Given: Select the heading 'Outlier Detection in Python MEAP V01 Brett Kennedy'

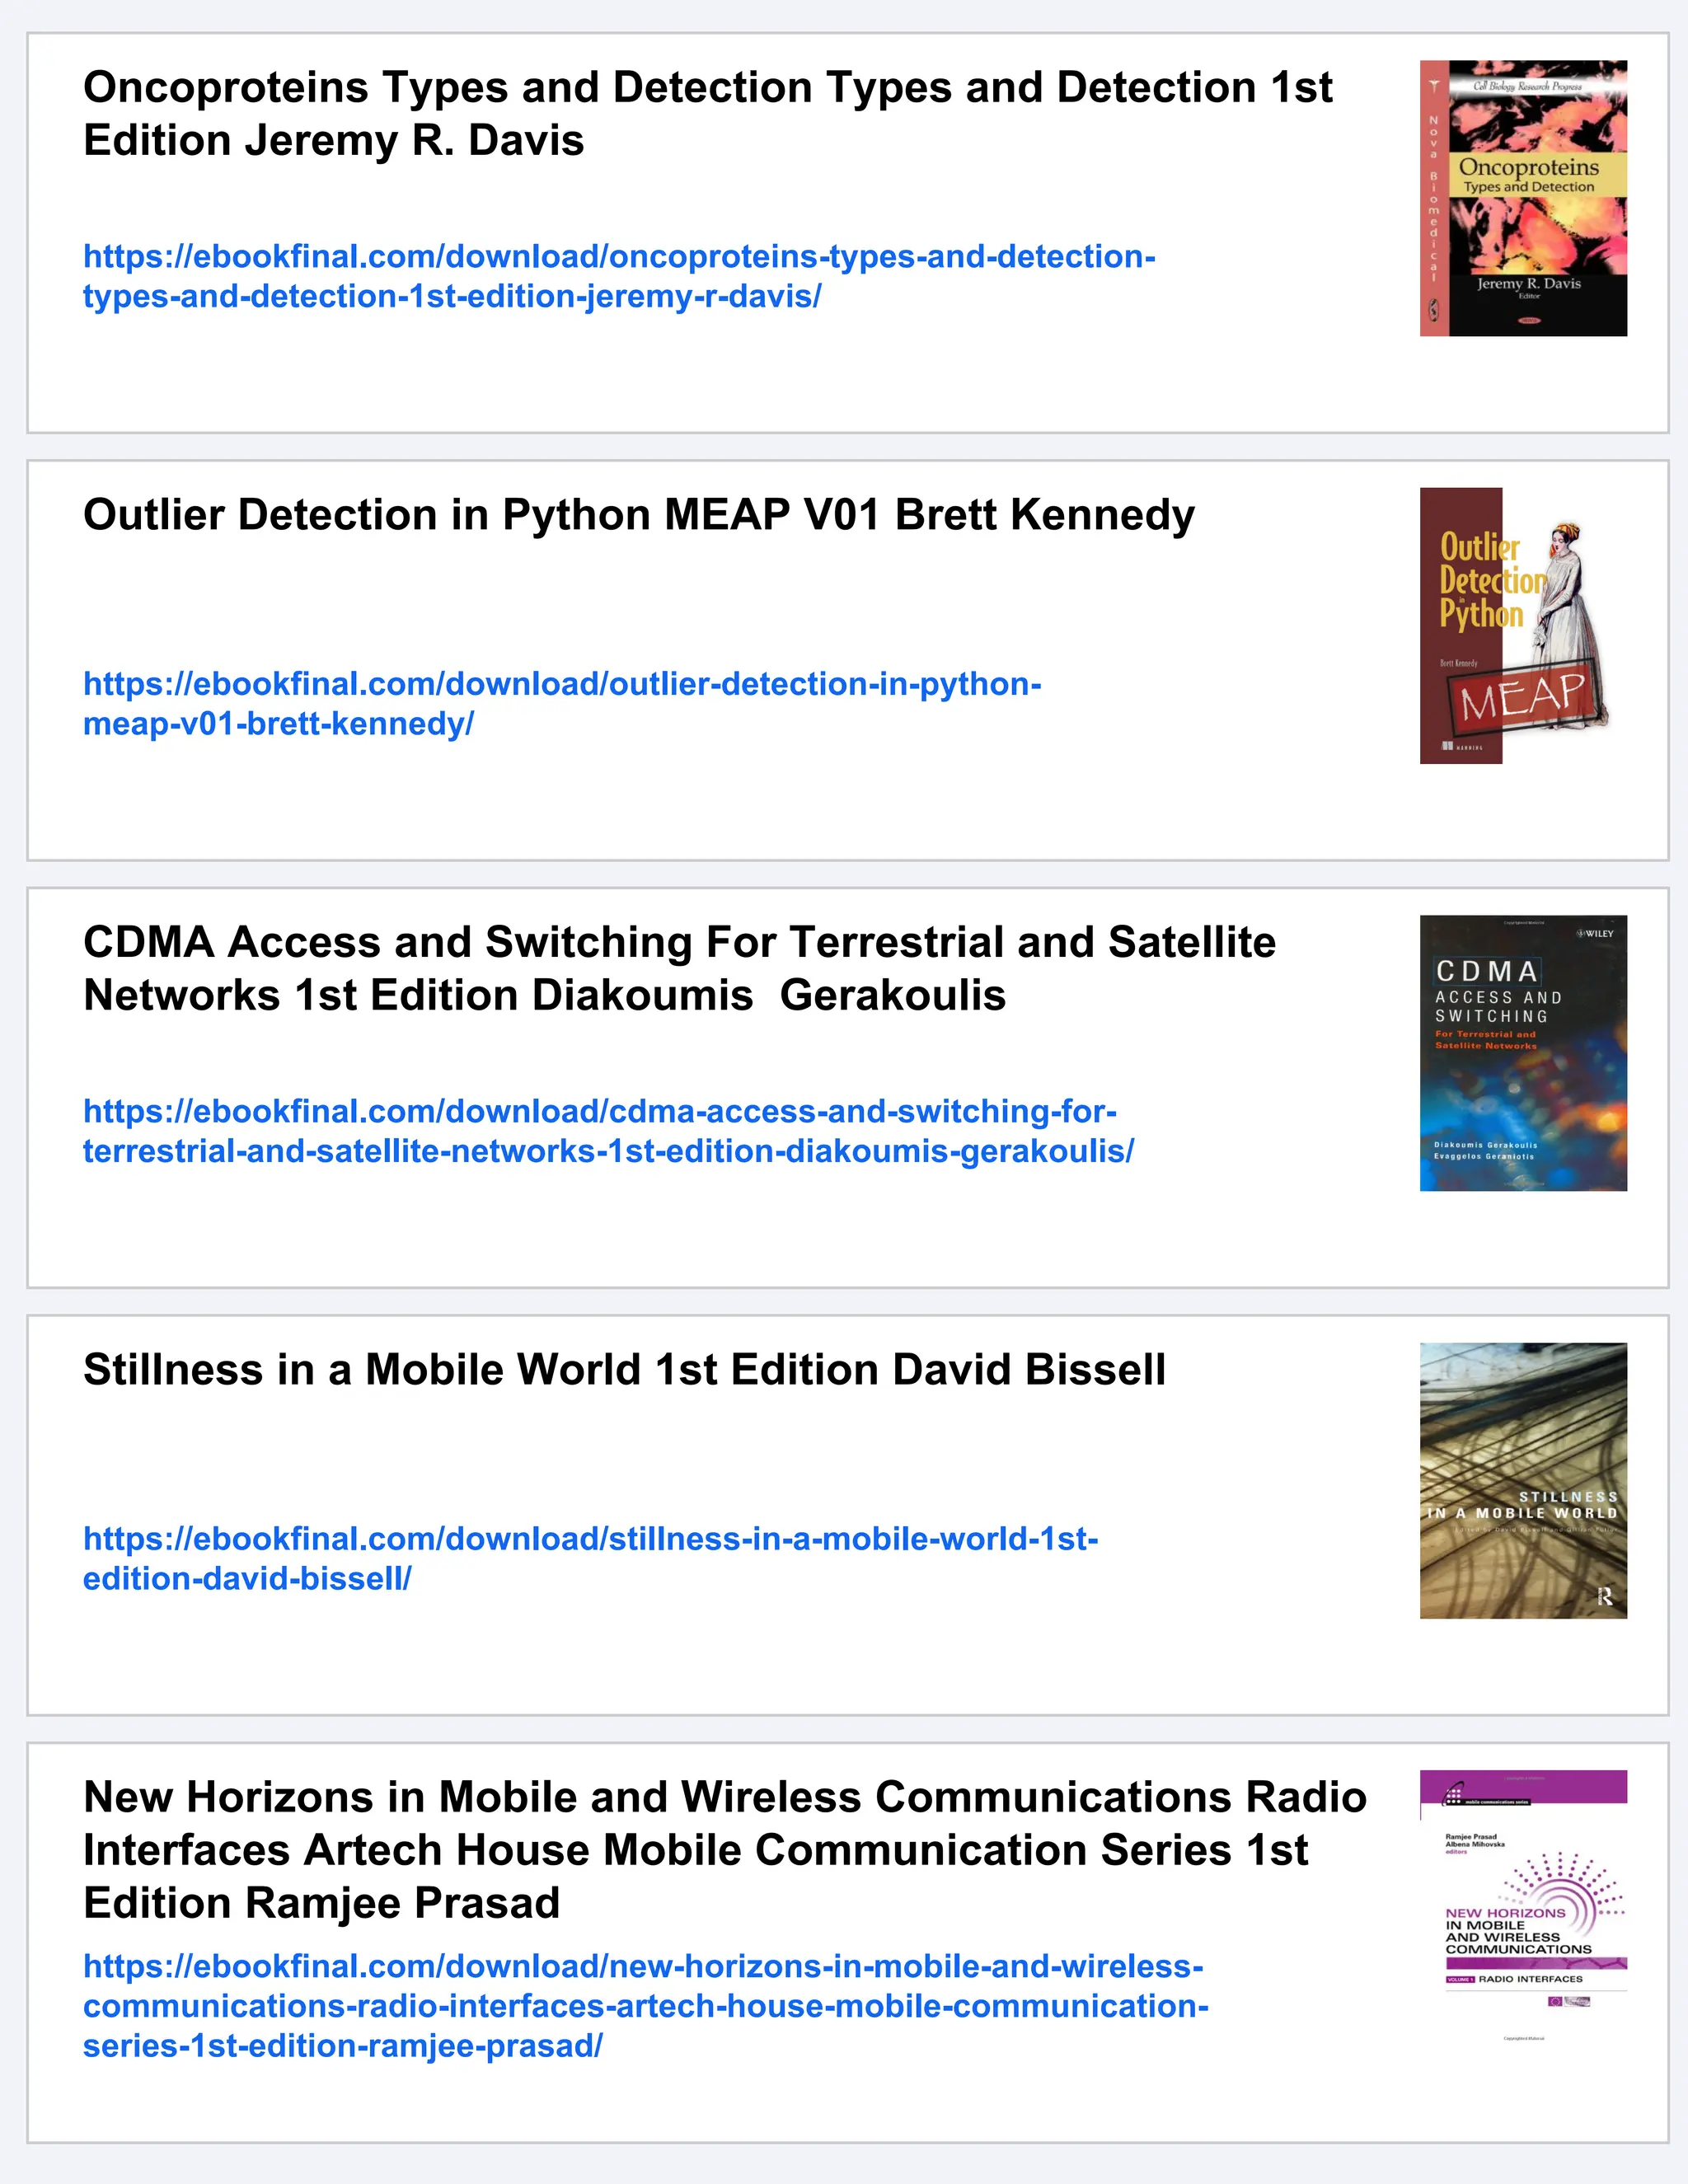Looking at the screenshot, I should 639,515.
